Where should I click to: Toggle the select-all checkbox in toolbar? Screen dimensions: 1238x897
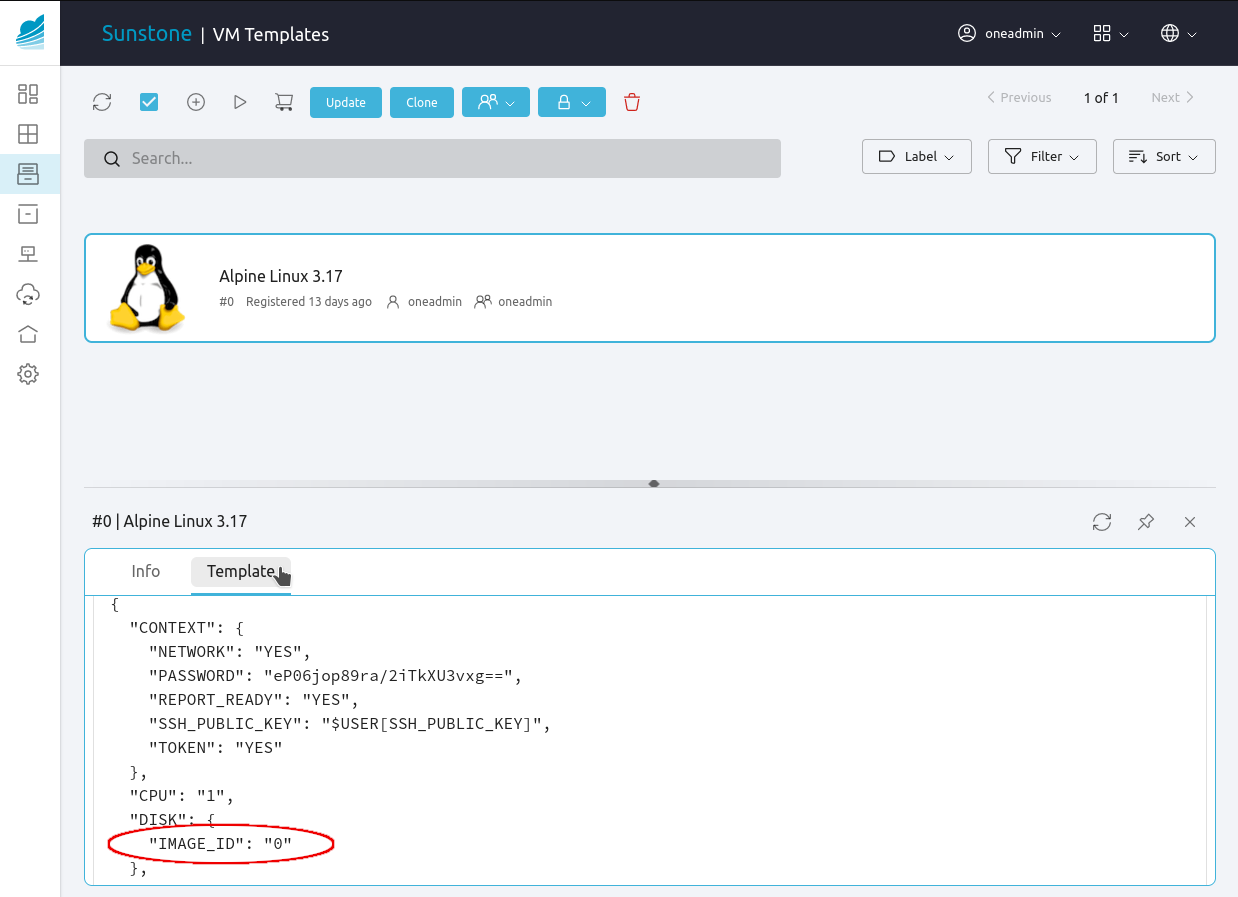(149, 102)
